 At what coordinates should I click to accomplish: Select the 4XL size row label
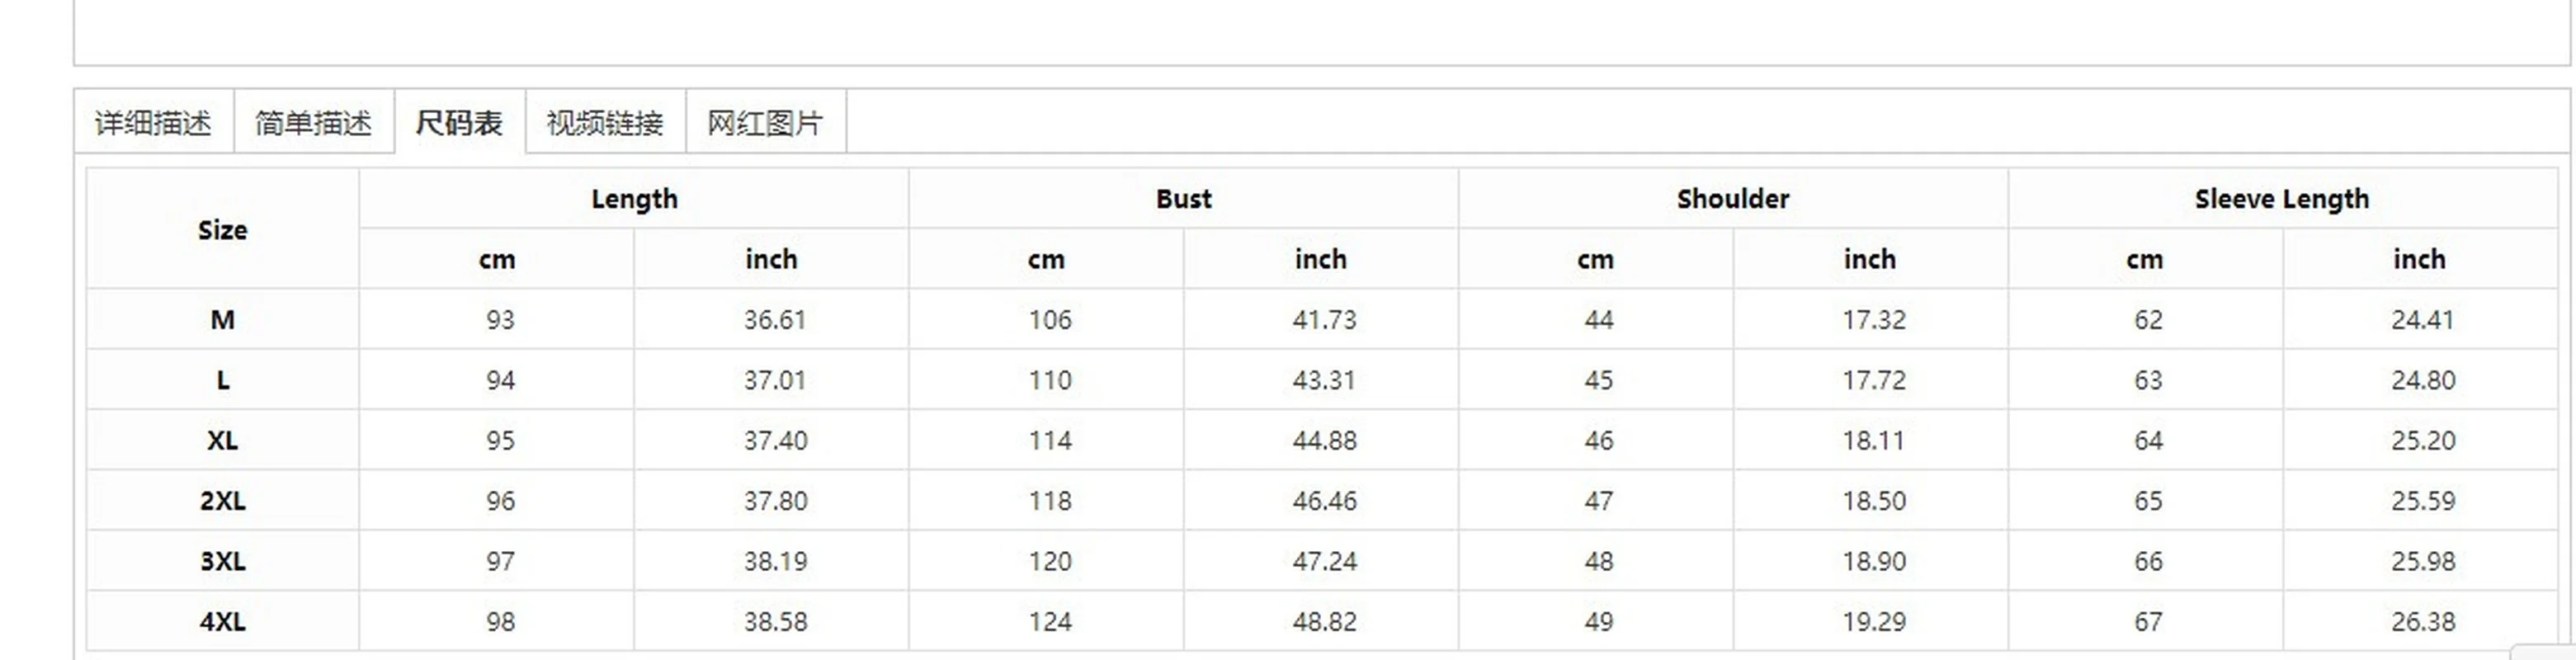pos(222,620)
